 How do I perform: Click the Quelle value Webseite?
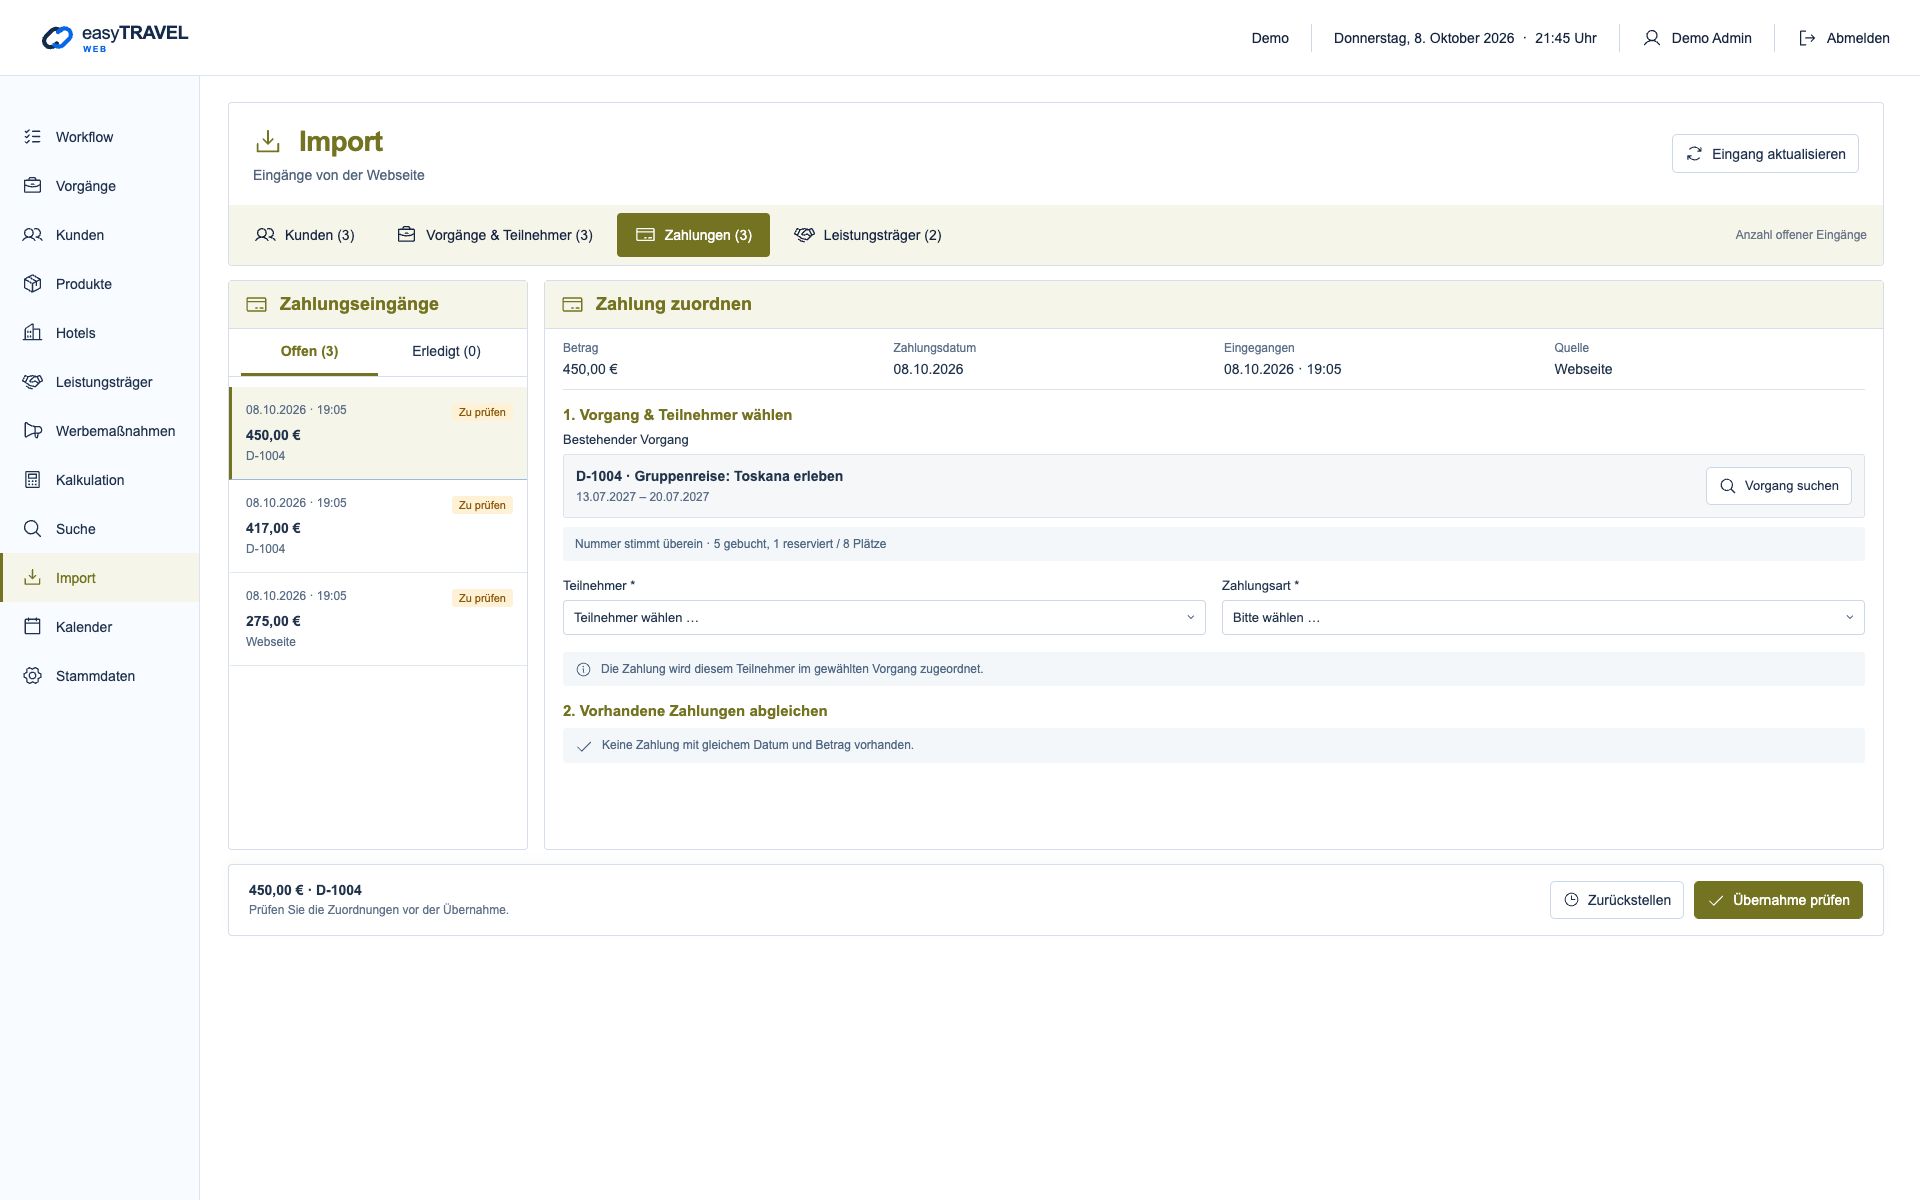click(1583, 369)
